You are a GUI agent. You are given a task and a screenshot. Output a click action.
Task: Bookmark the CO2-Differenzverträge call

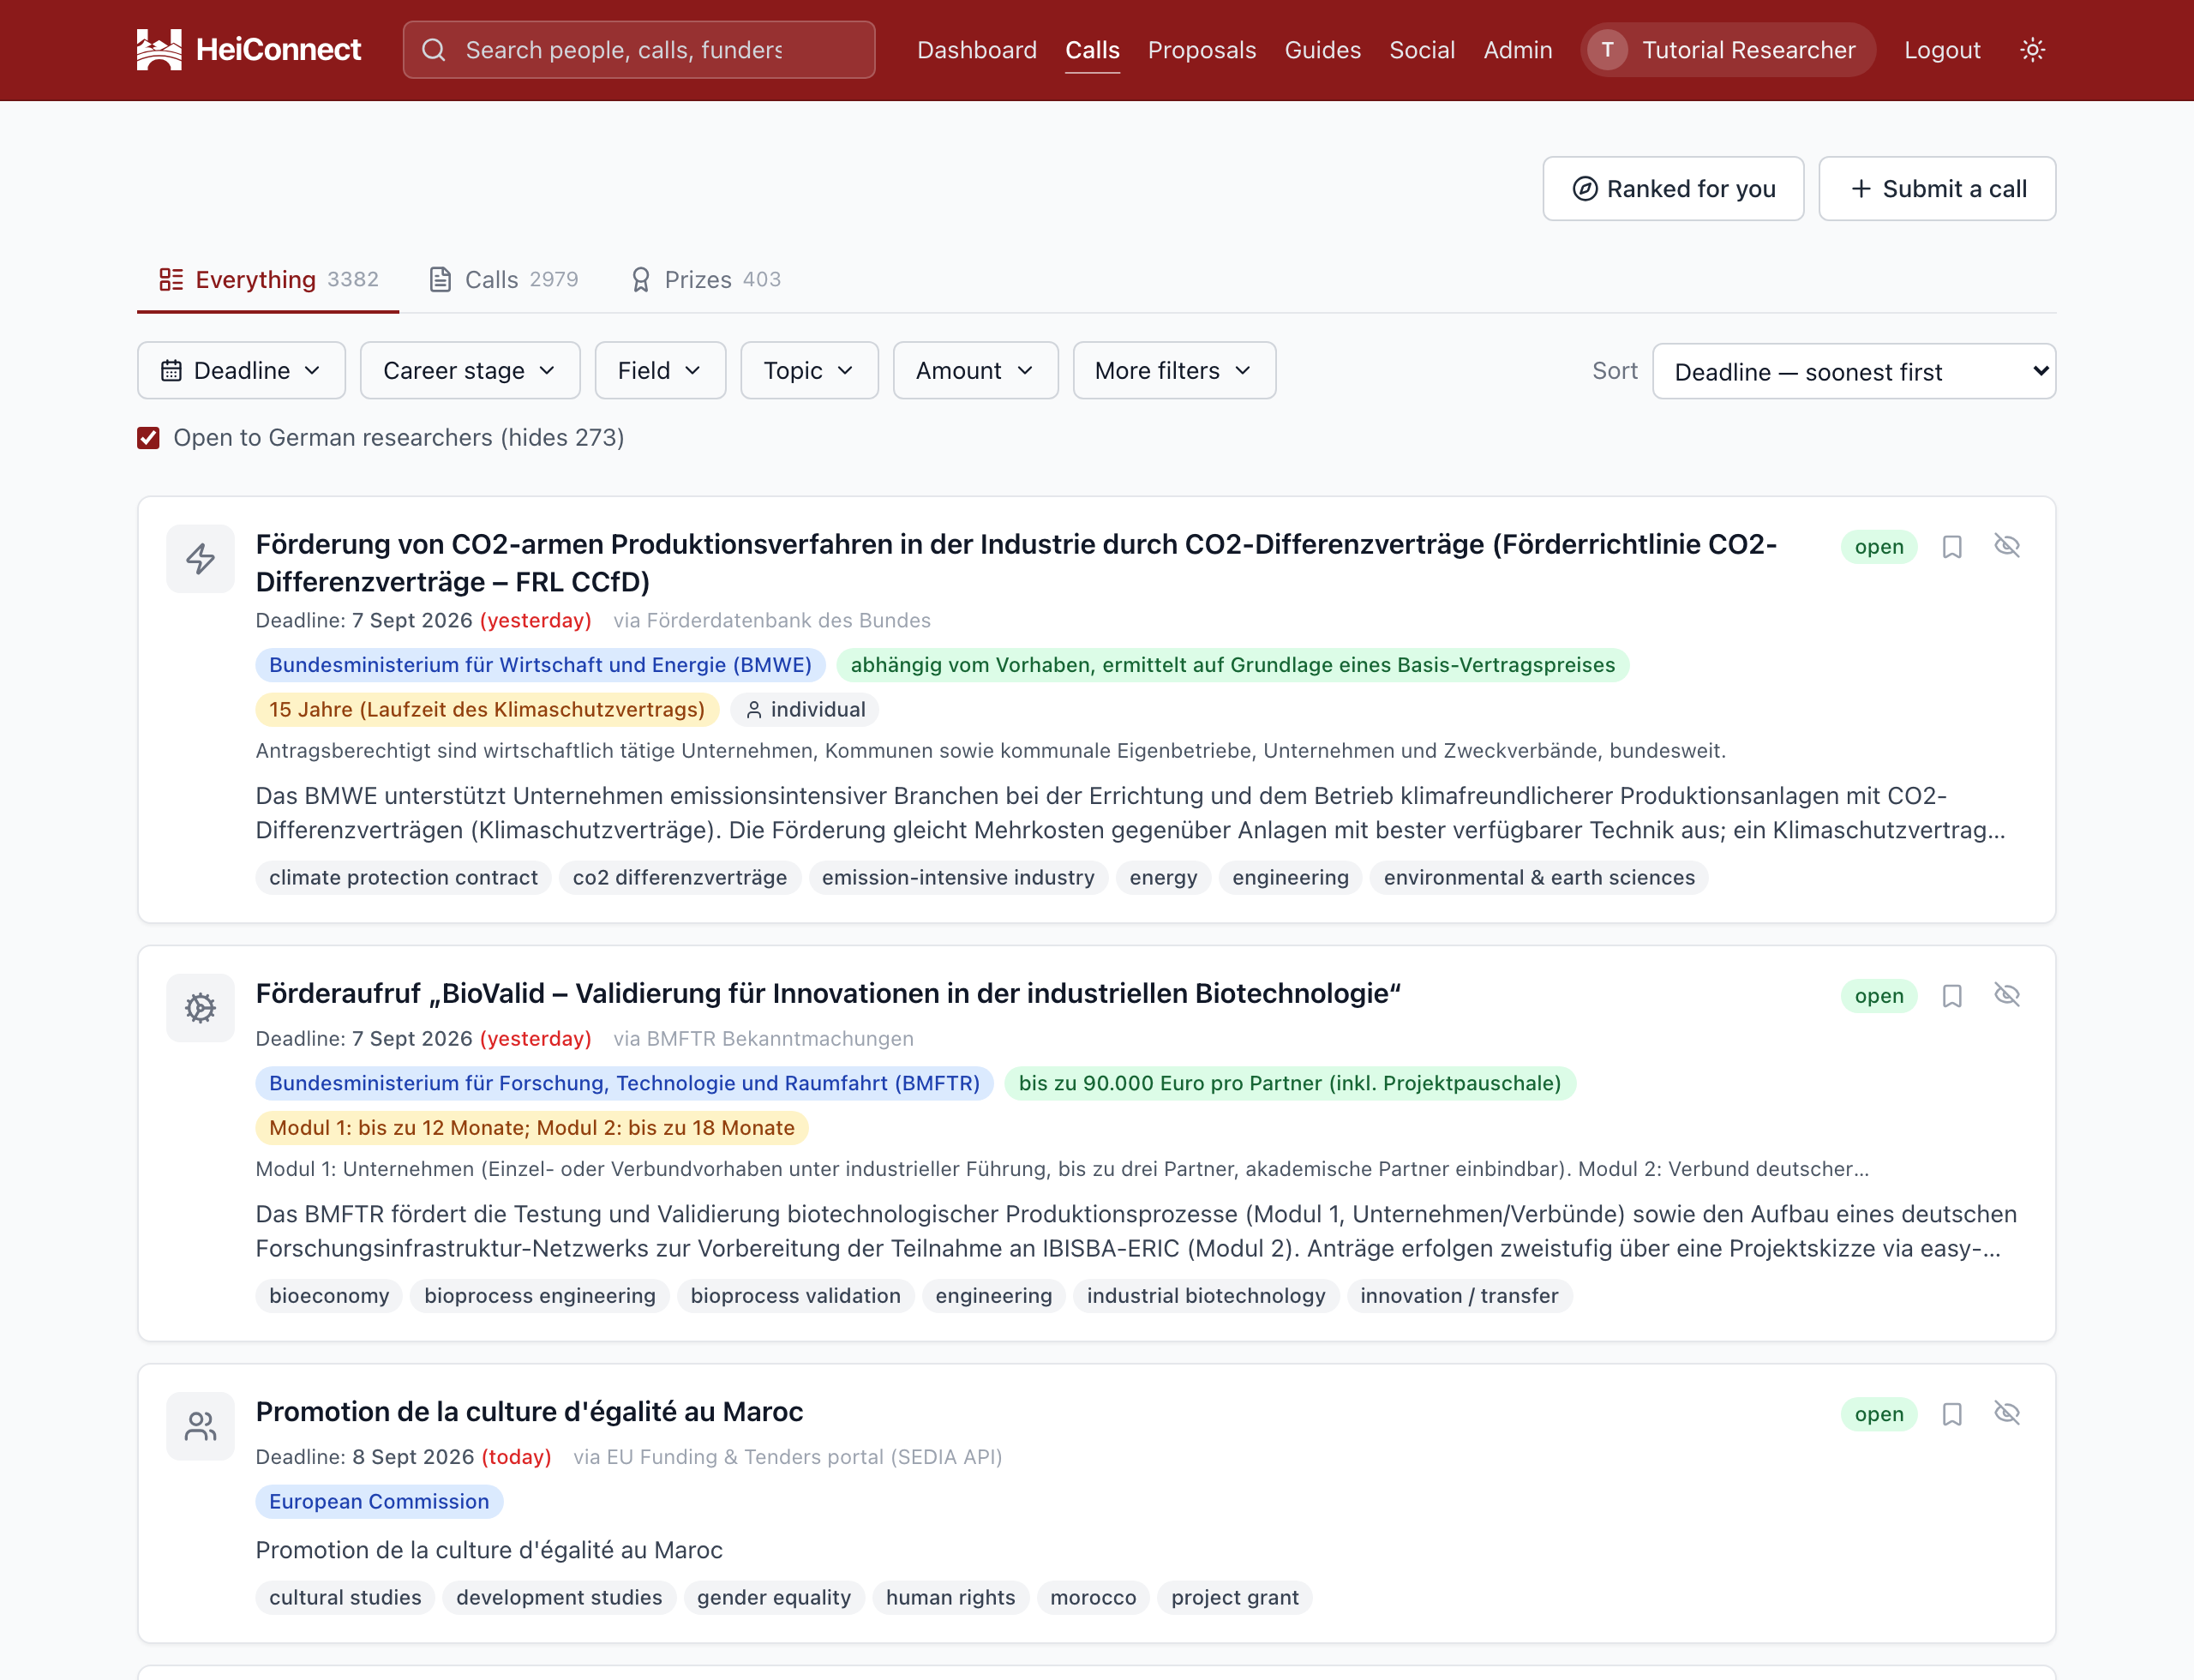[1952, 547]
